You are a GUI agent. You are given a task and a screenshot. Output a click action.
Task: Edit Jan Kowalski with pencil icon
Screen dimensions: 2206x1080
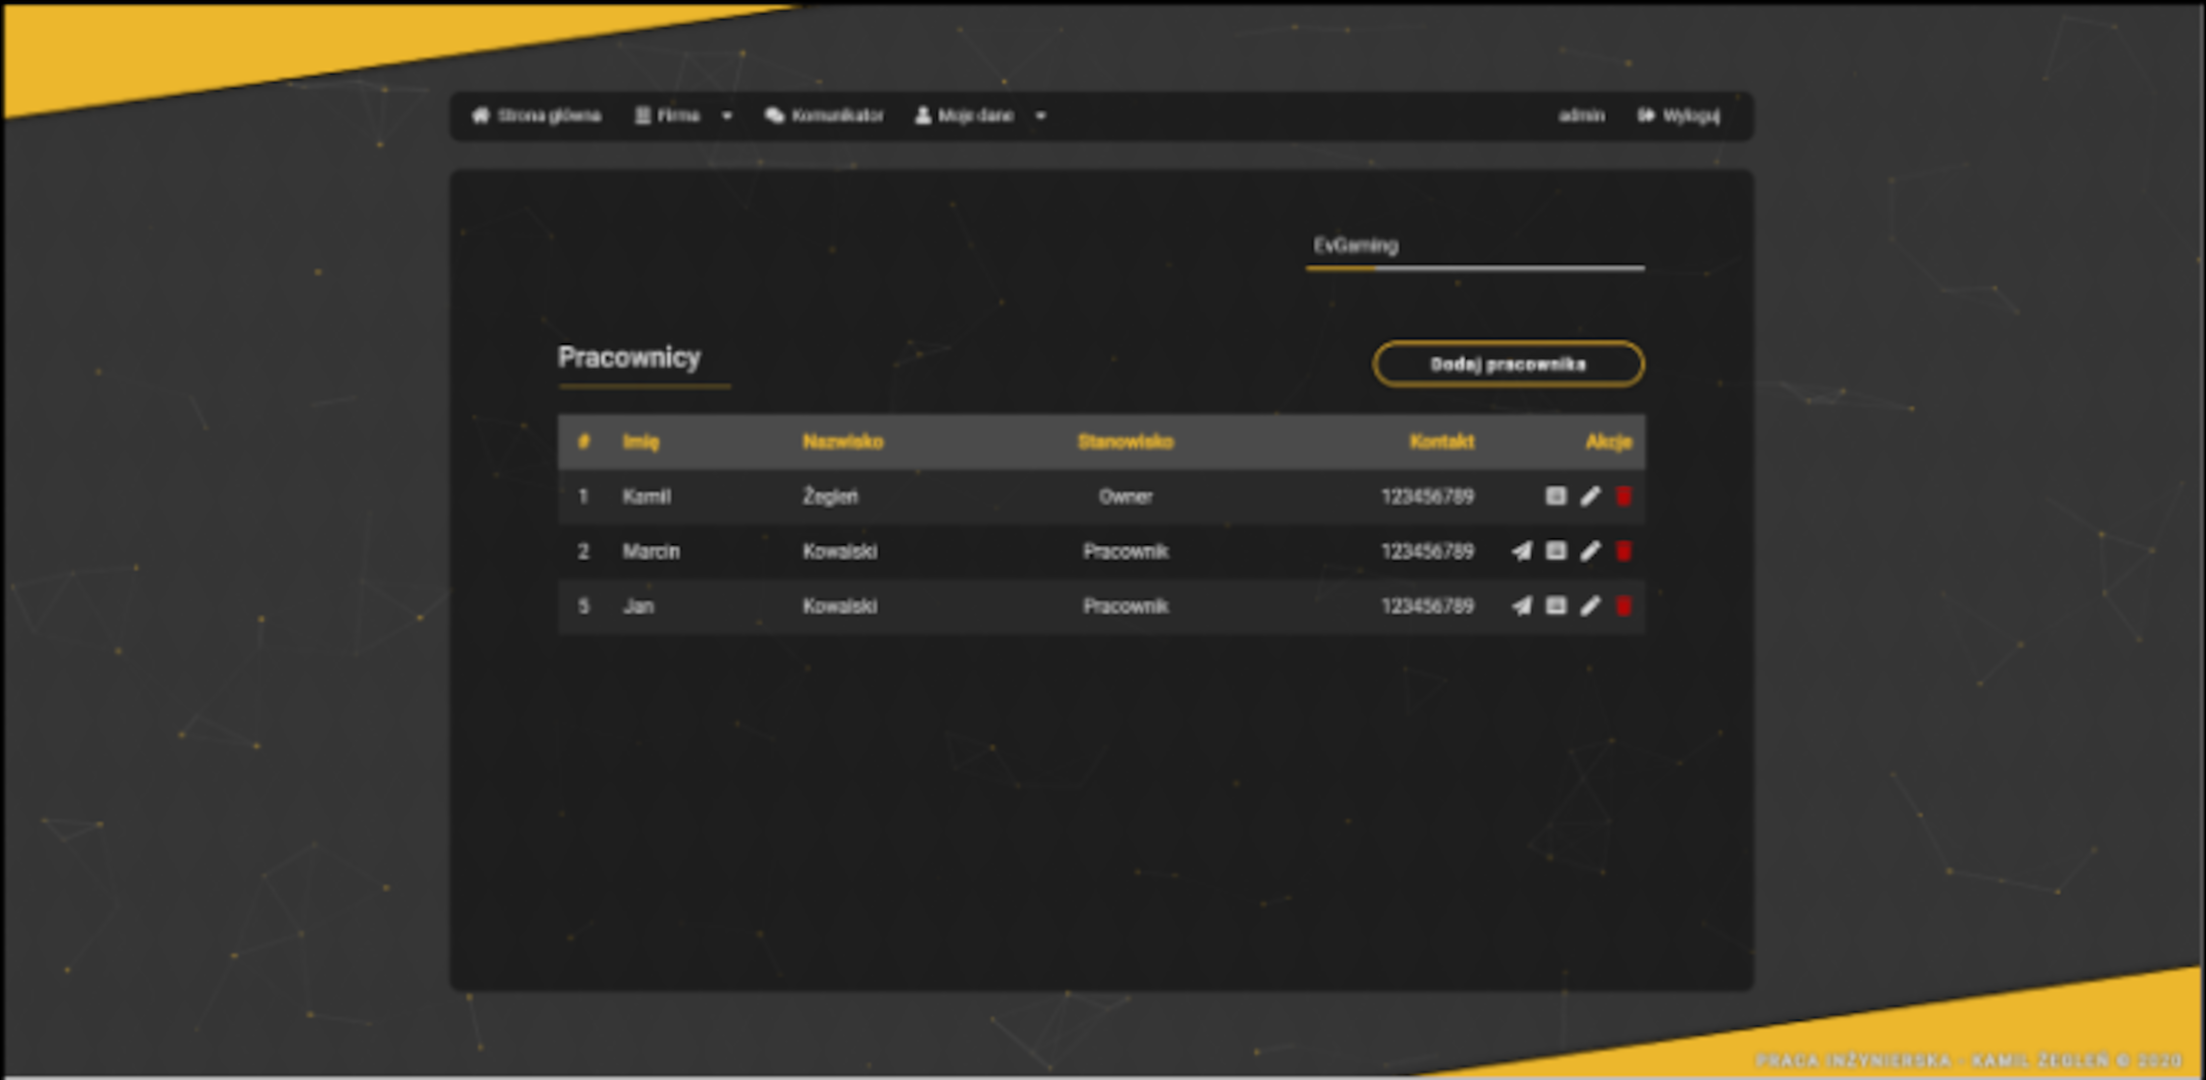[x=1590, y=606]
